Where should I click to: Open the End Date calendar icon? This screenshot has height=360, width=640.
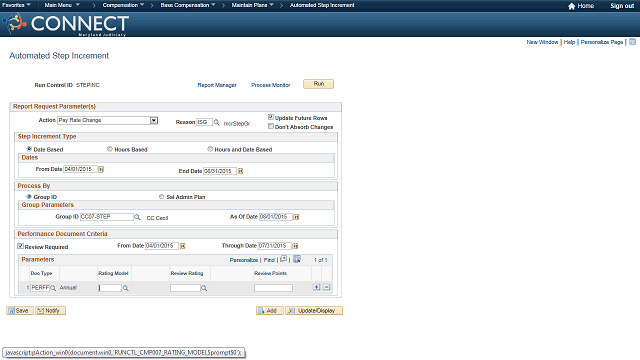(x=240, y=171)
